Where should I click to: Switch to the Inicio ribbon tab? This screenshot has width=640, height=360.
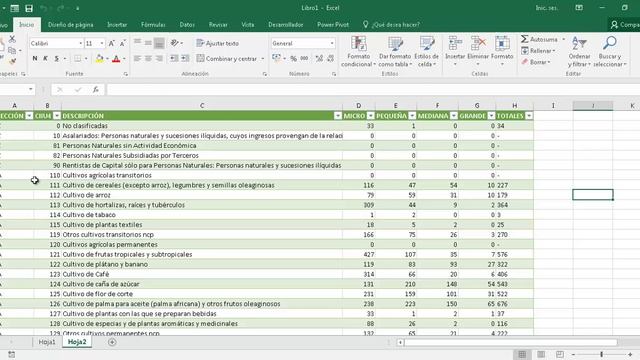tap(27, 25)
